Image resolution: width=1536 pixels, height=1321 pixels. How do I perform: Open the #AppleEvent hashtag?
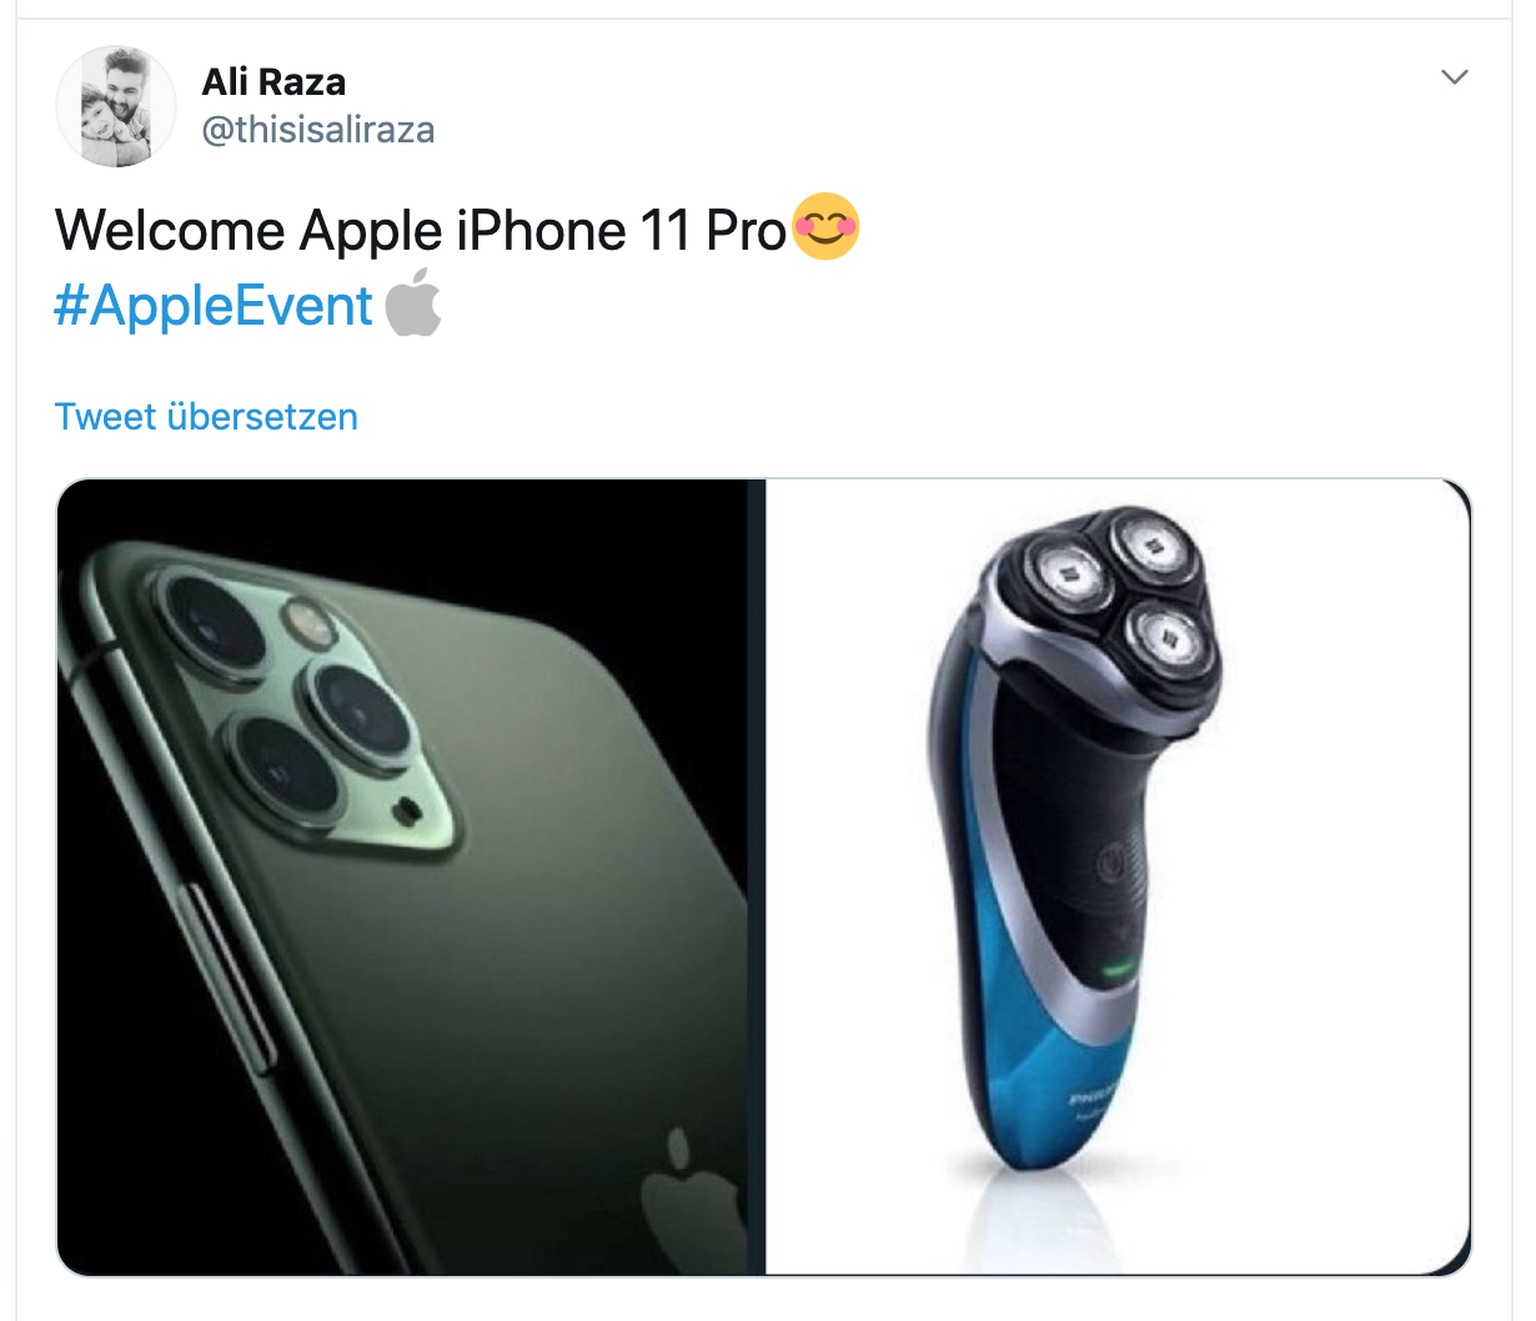click(x=213, y=305)
